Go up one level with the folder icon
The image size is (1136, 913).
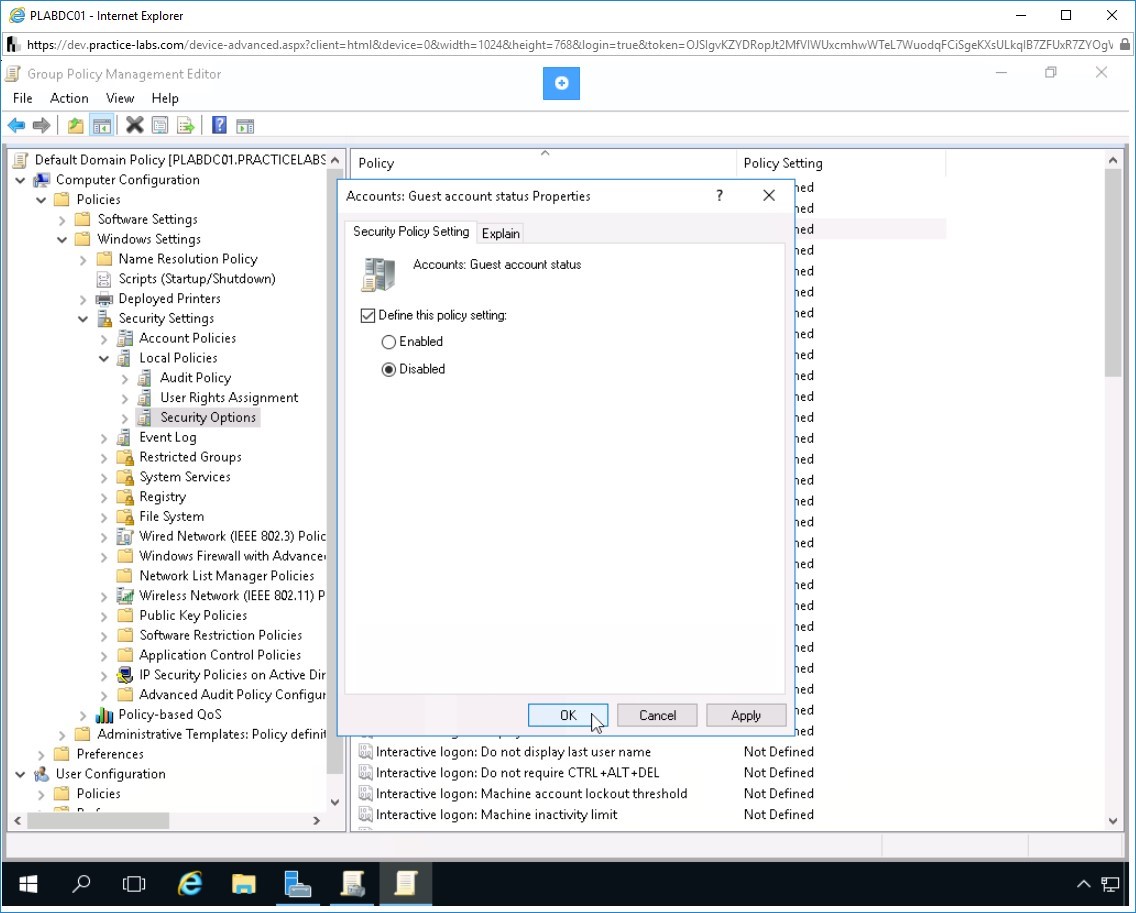pos(75,125)
